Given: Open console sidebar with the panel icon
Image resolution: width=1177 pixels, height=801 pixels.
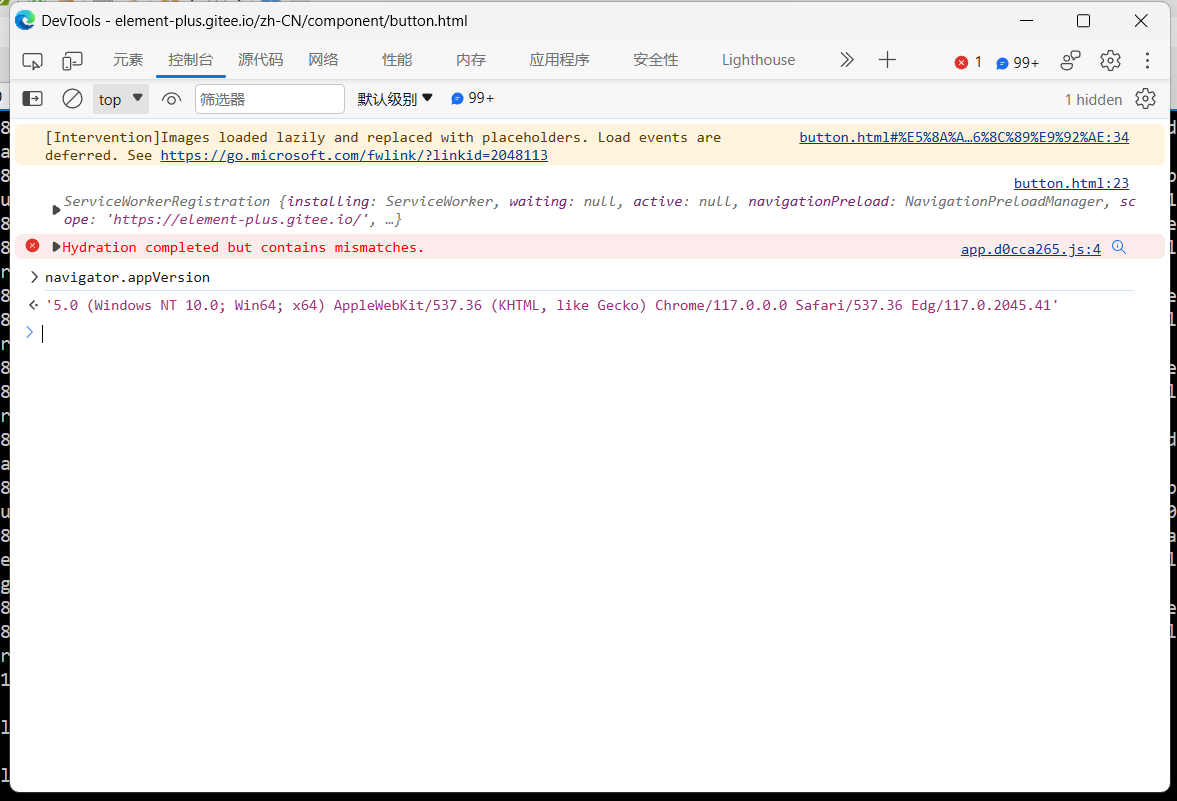Looking at the screenshot, I should pos(31,98).
